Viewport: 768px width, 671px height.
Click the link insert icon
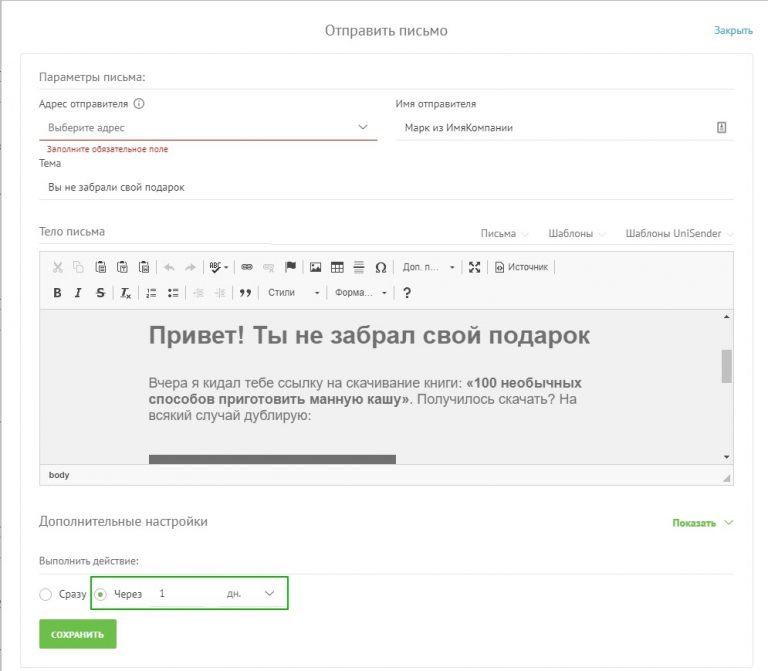tap(247, 267)
